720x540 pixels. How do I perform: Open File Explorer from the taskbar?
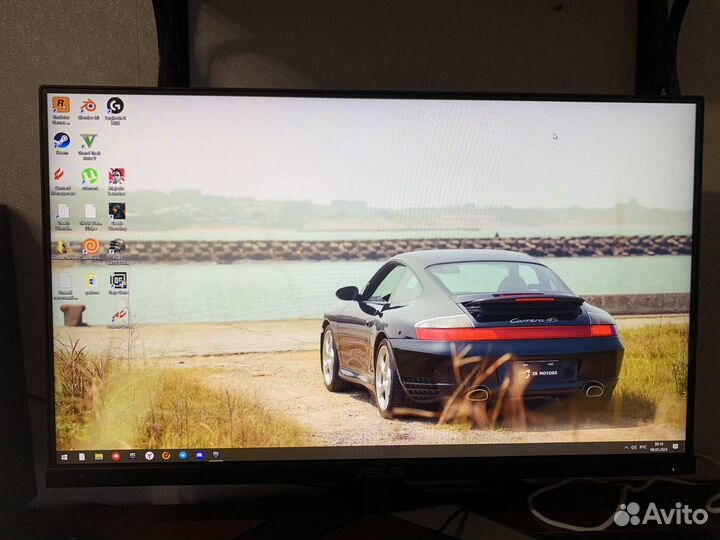click(x=99, y=456)
